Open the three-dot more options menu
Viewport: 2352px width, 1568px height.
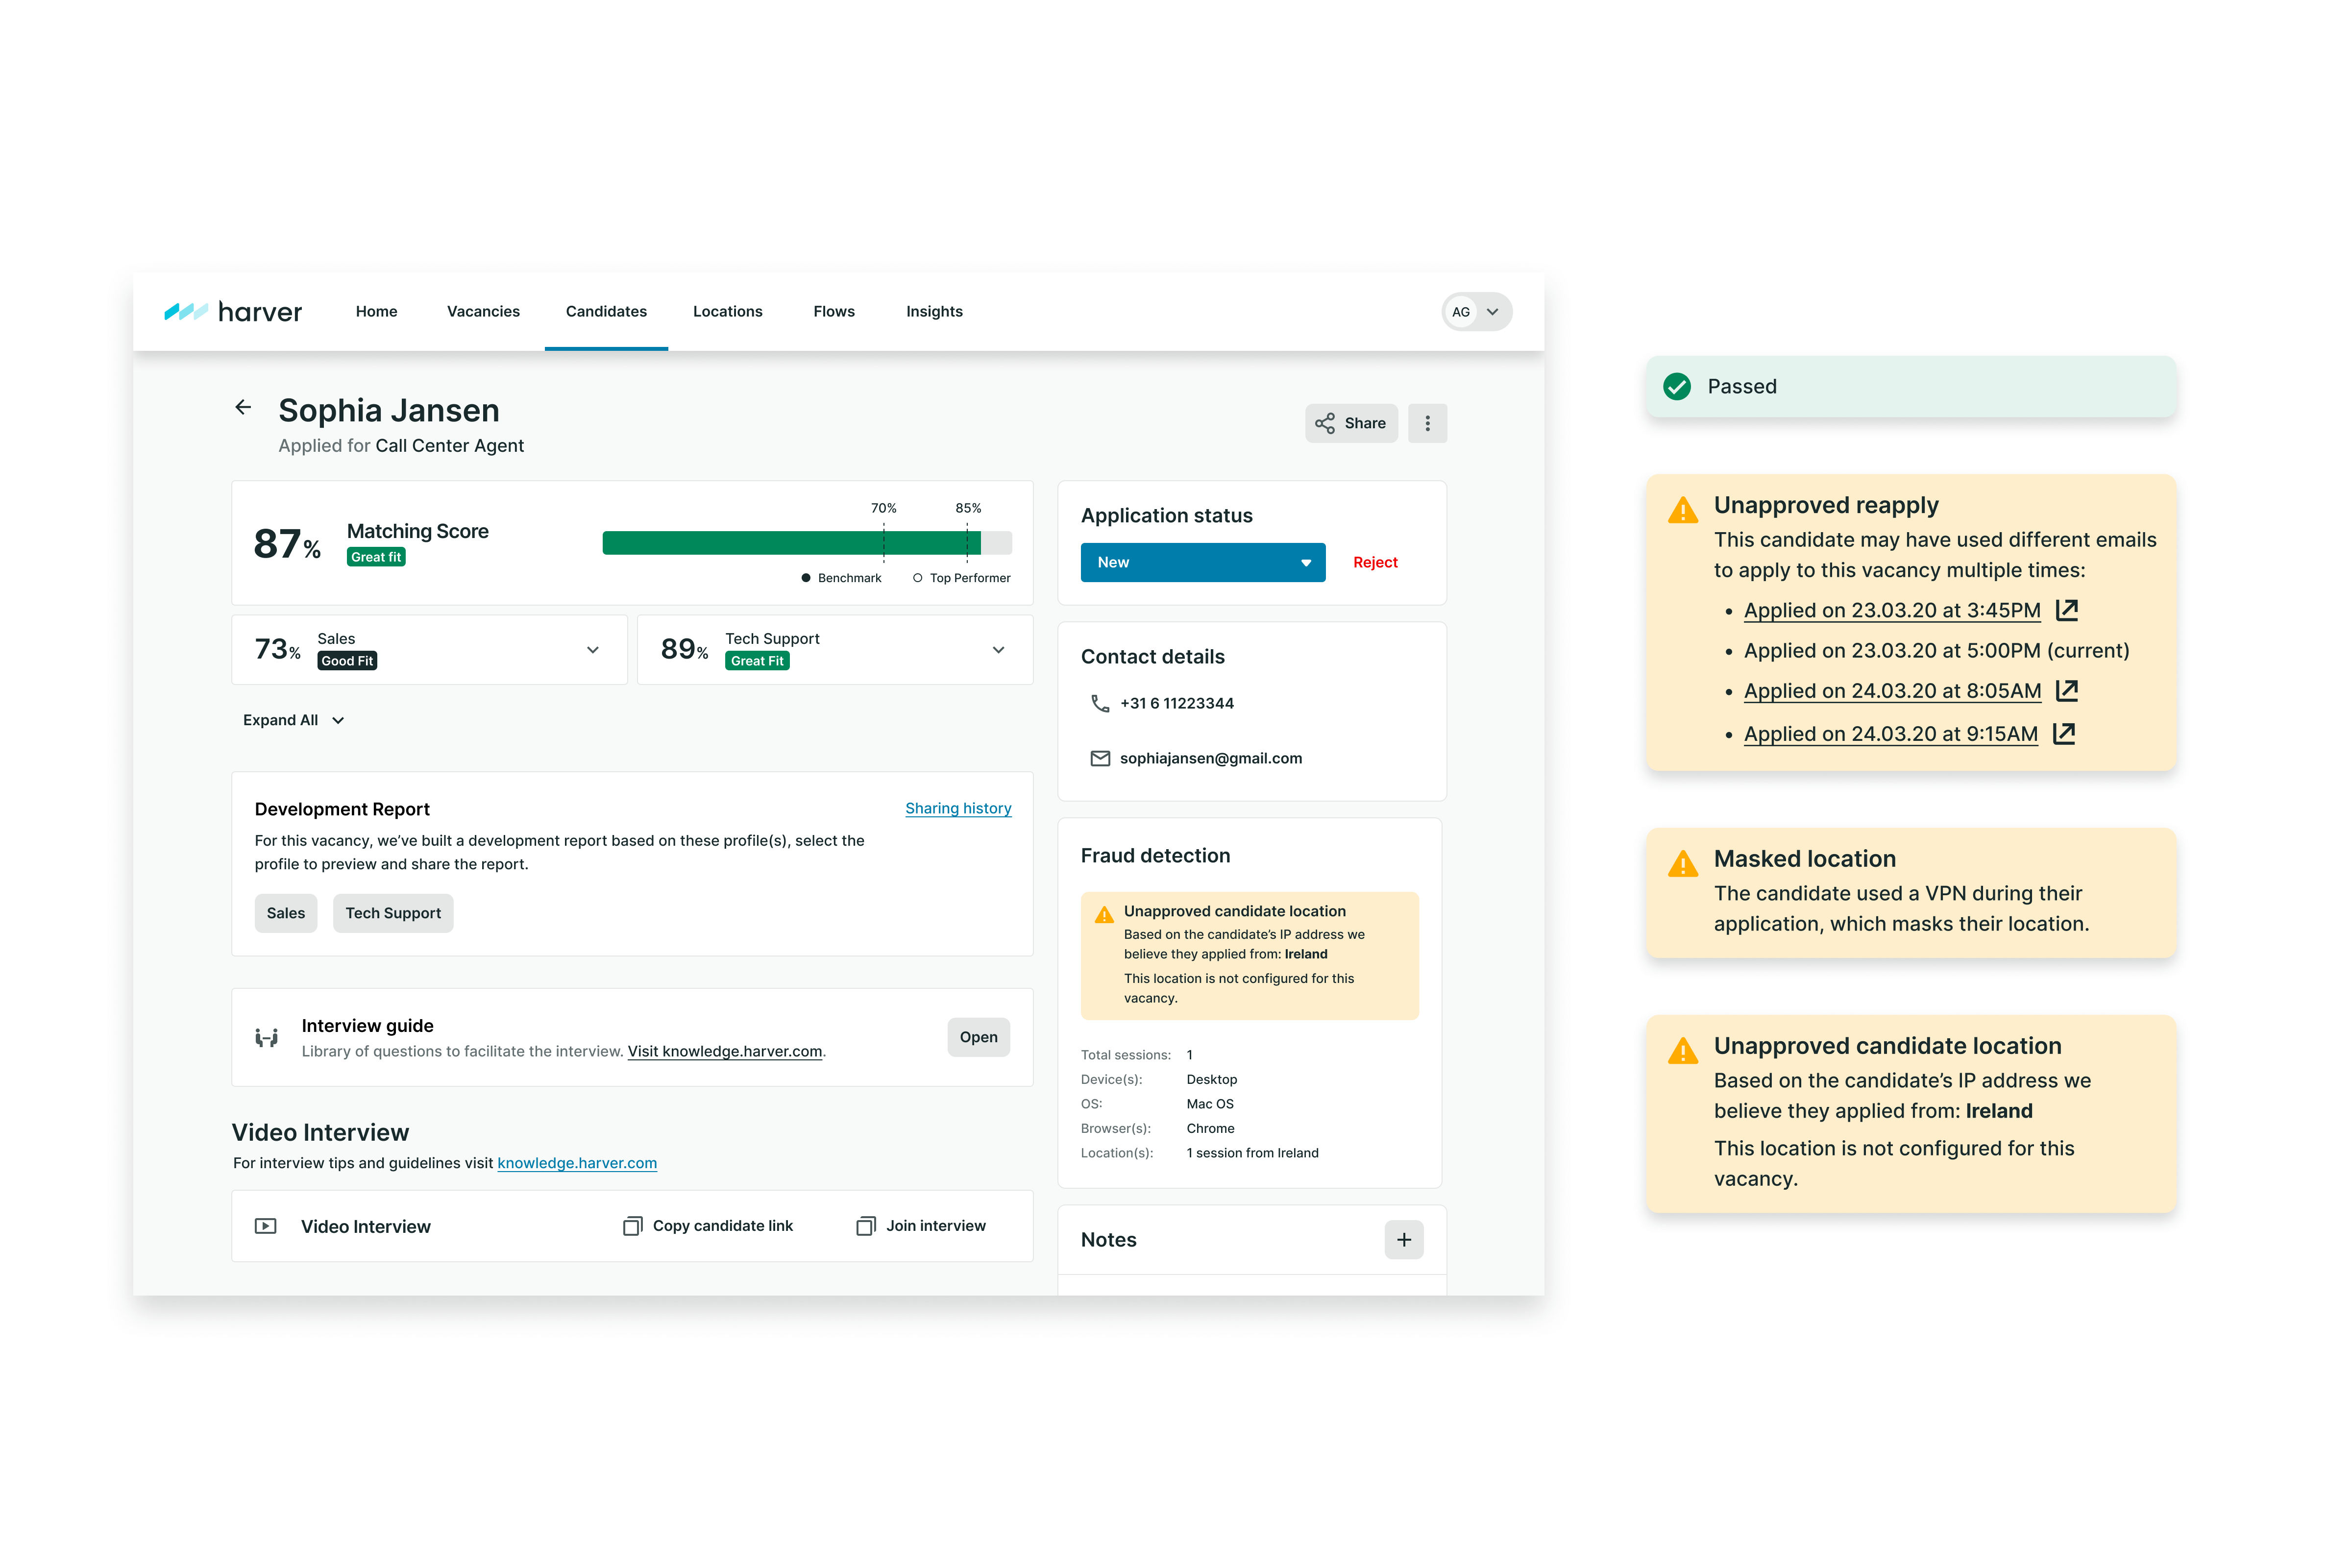click(x=1427, y=423)
